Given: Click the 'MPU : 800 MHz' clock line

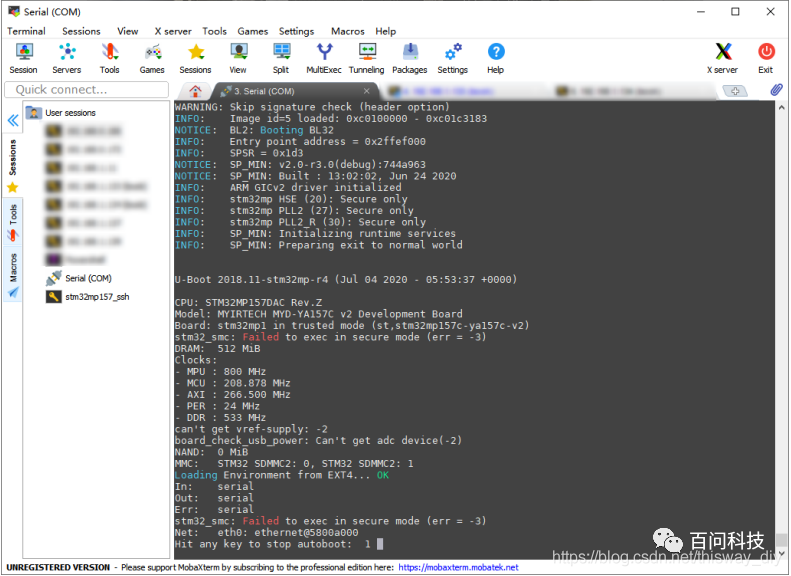Looking at the screenshot, I should click(x=220, y=372).
